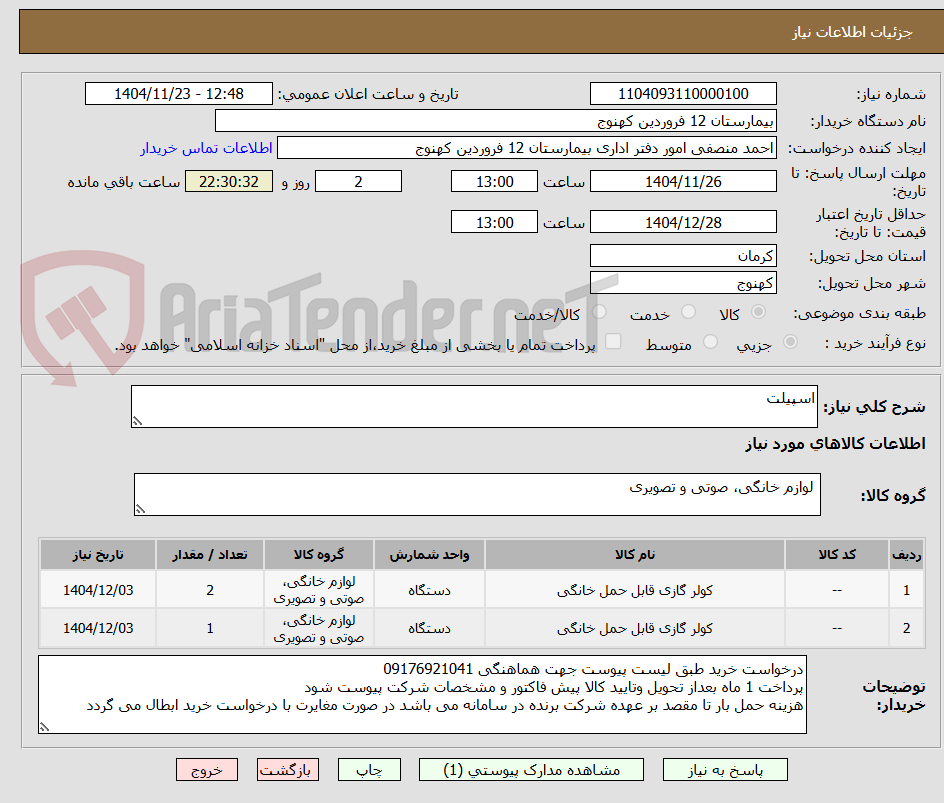Click price validity date 1404/12/28
Screen dimensions: 944x803
tap(683, 222)
